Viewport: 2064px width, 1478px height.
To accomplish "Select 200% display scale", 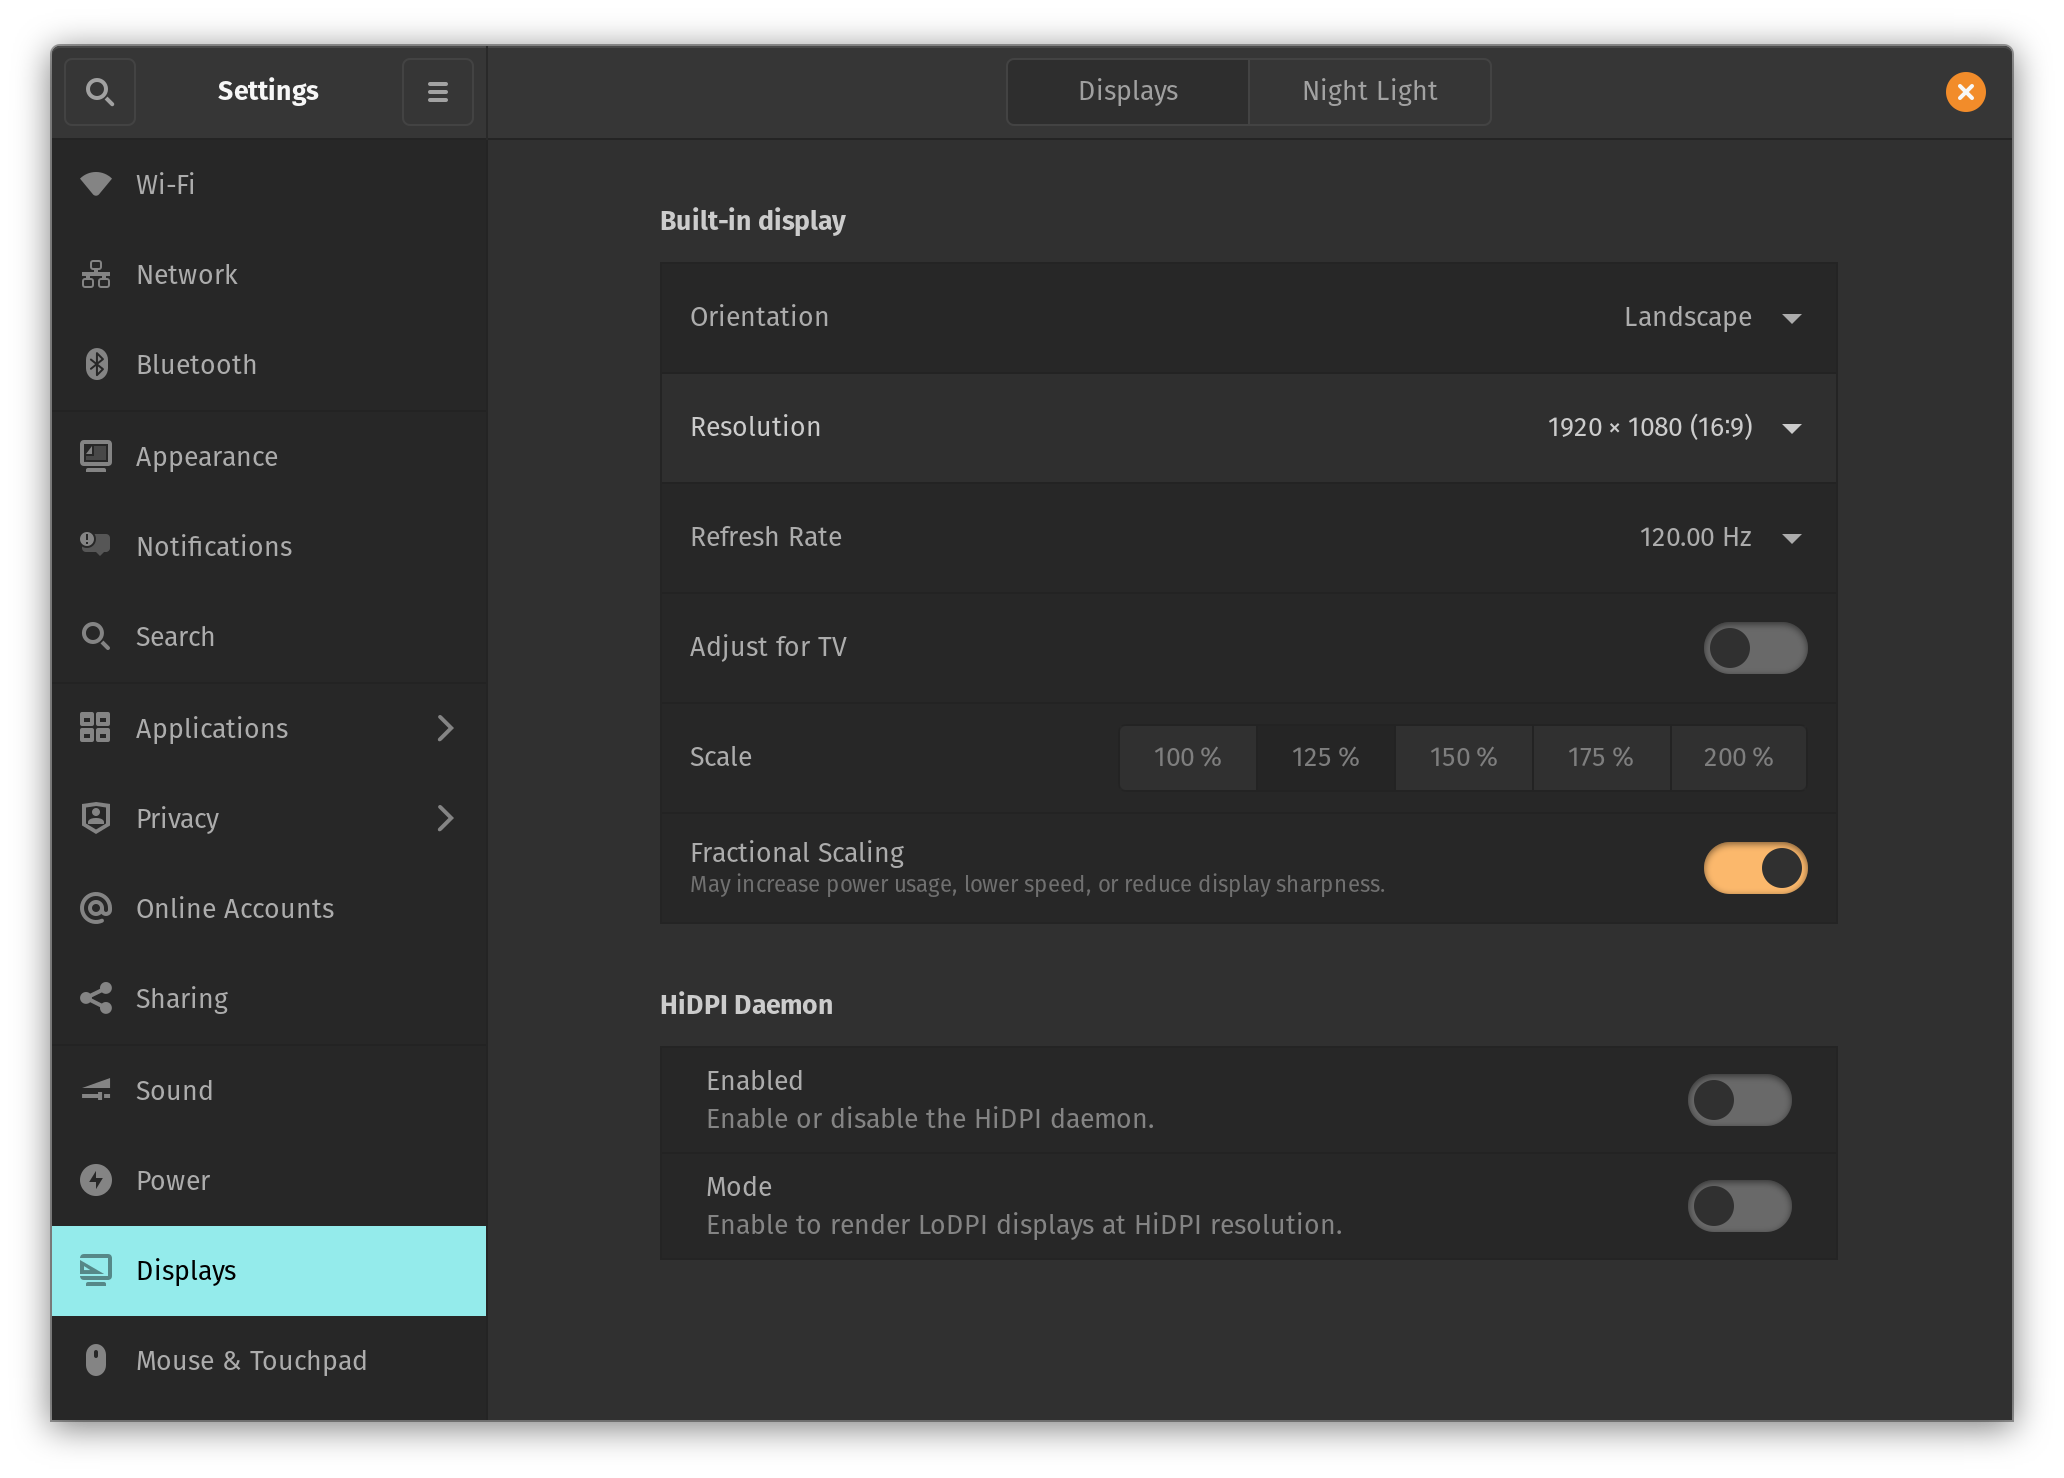I will (1736, 757).
